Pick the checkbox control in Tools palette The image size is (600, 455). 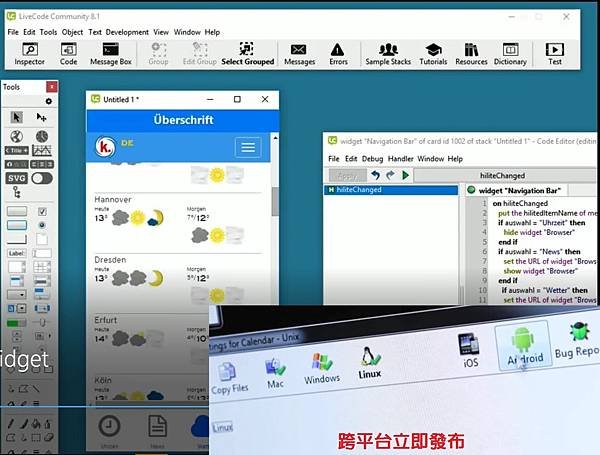(42, 211)
